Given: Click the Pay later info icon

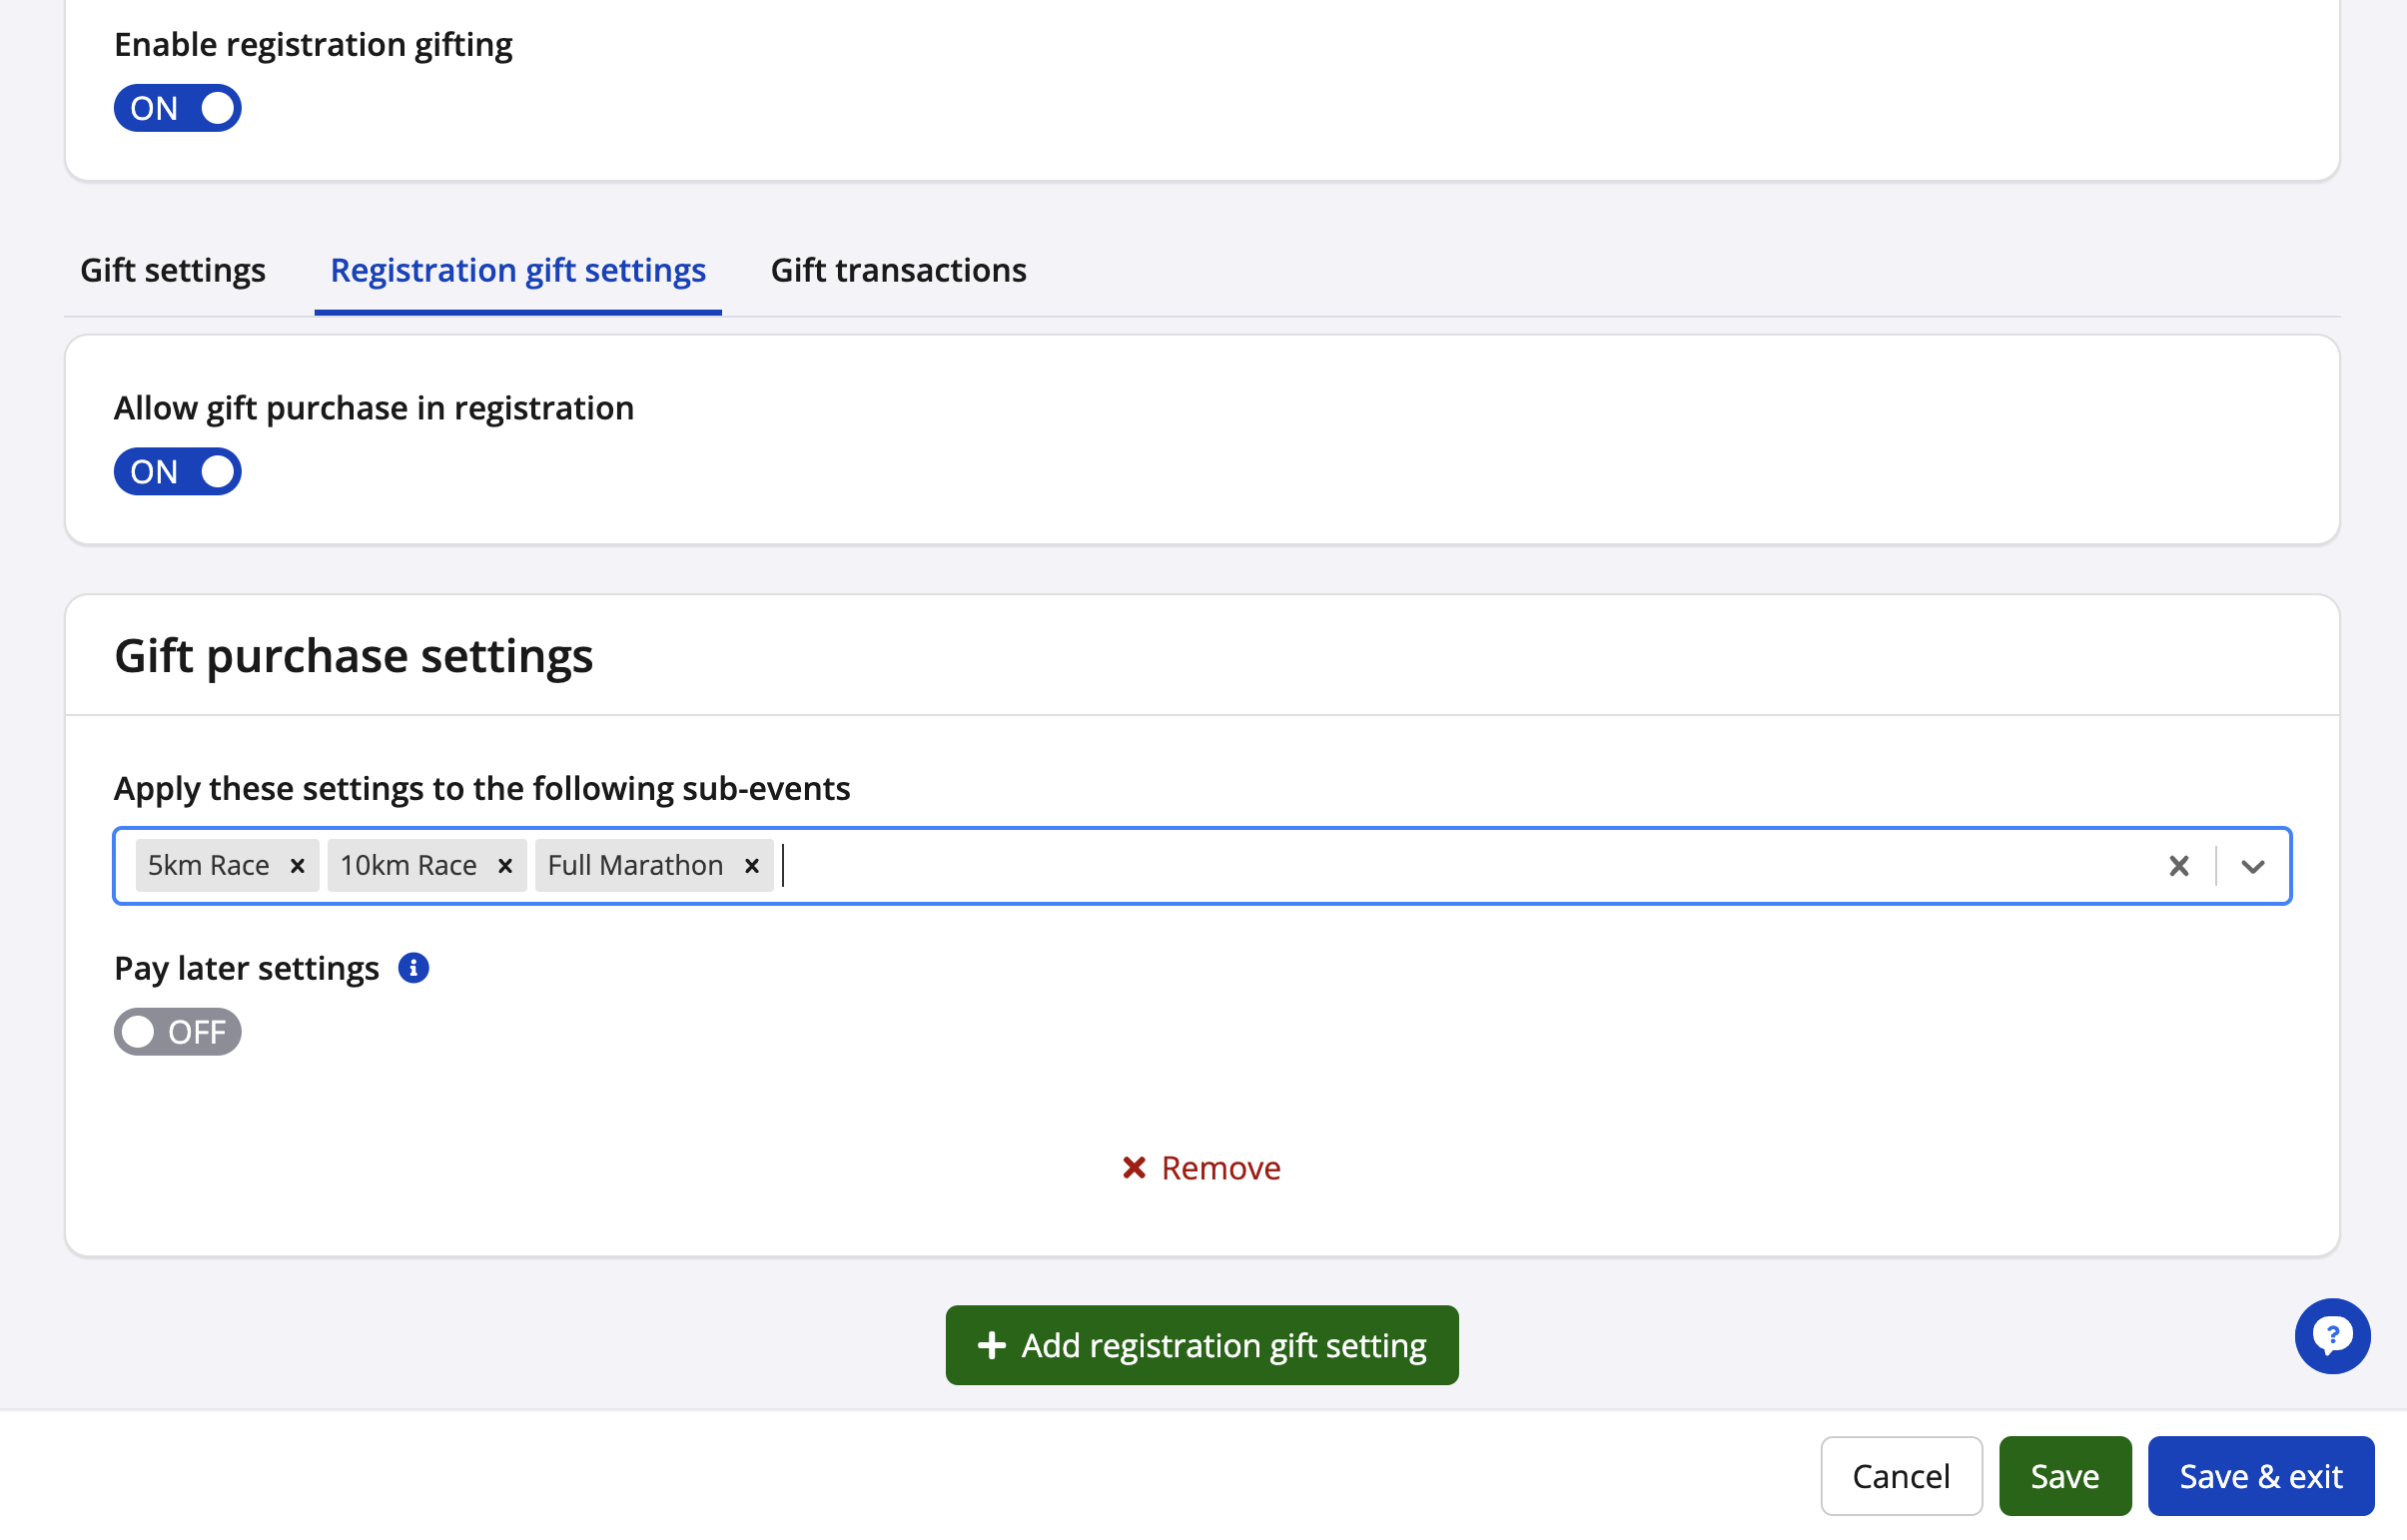Looking at the screenshot, I should pyautogui.click(x=413, y=968).
